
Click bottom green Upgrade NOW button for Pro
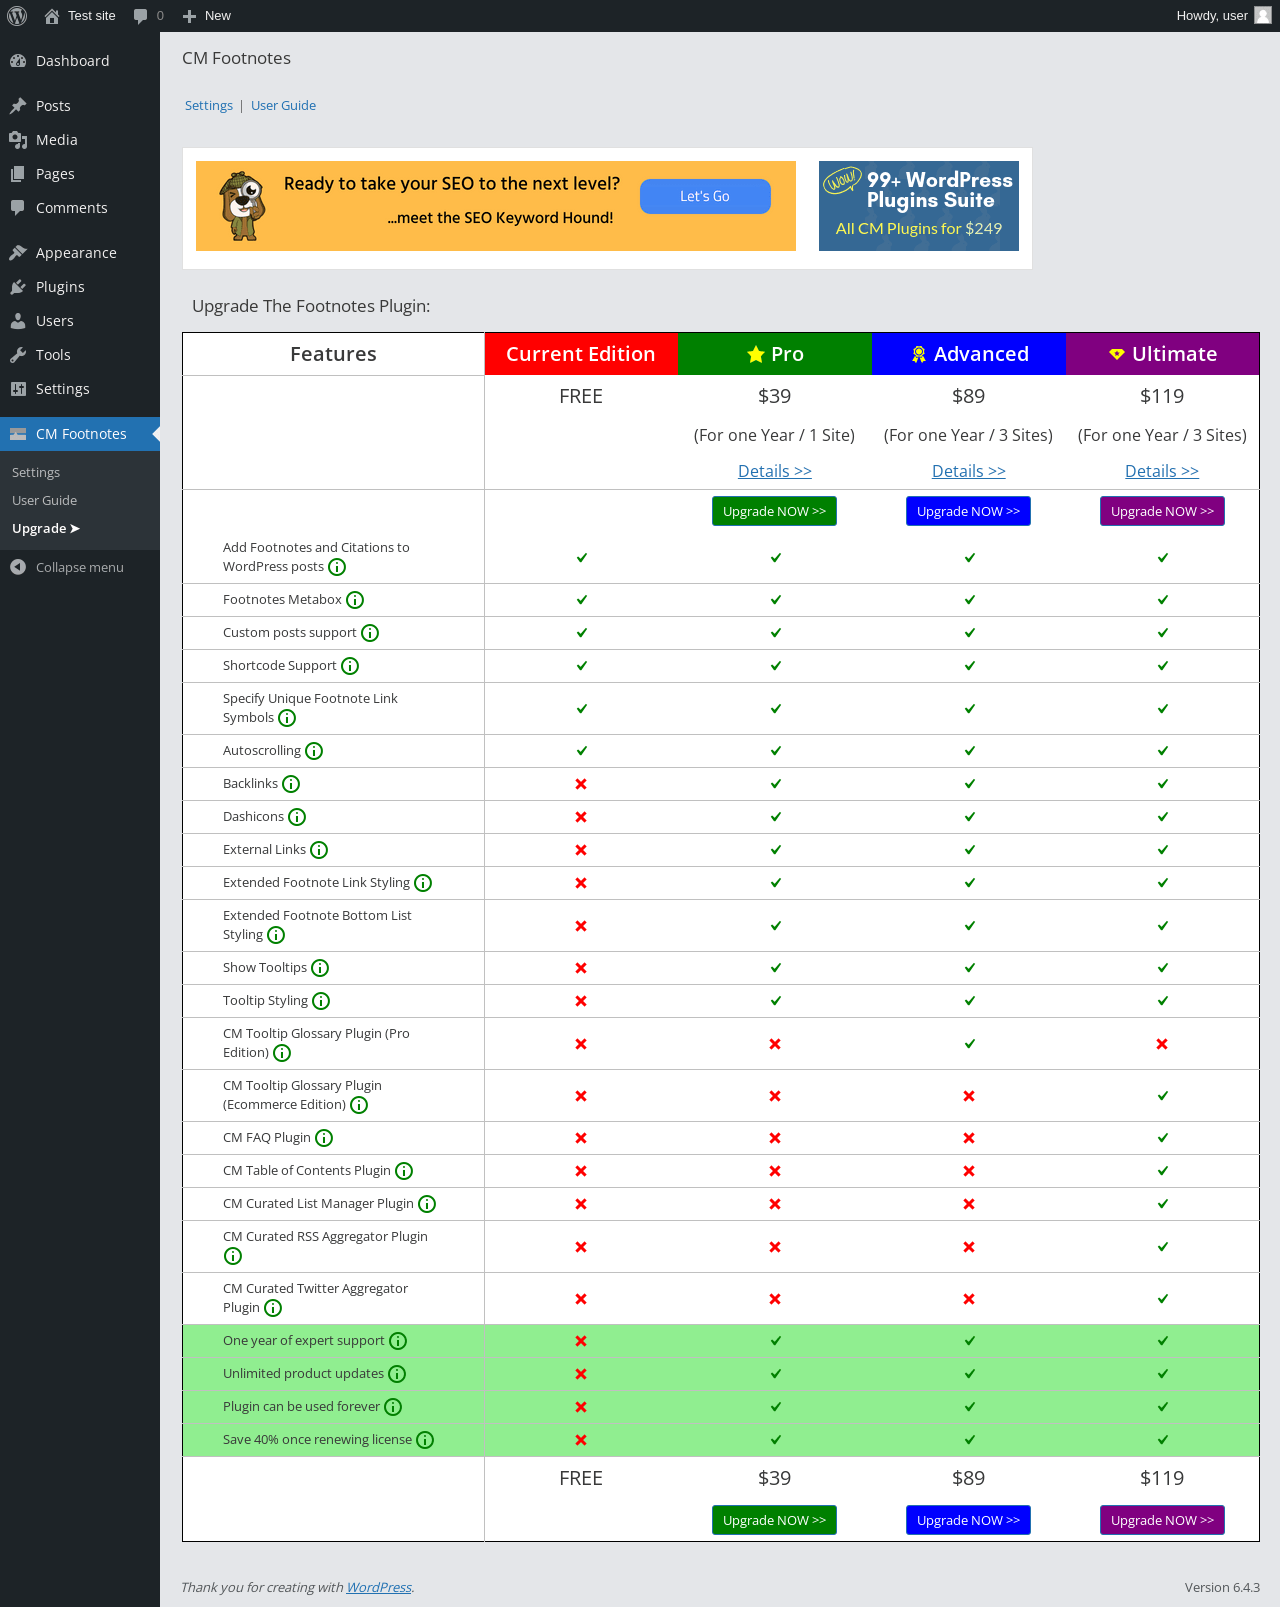[x=775, y=1520]
